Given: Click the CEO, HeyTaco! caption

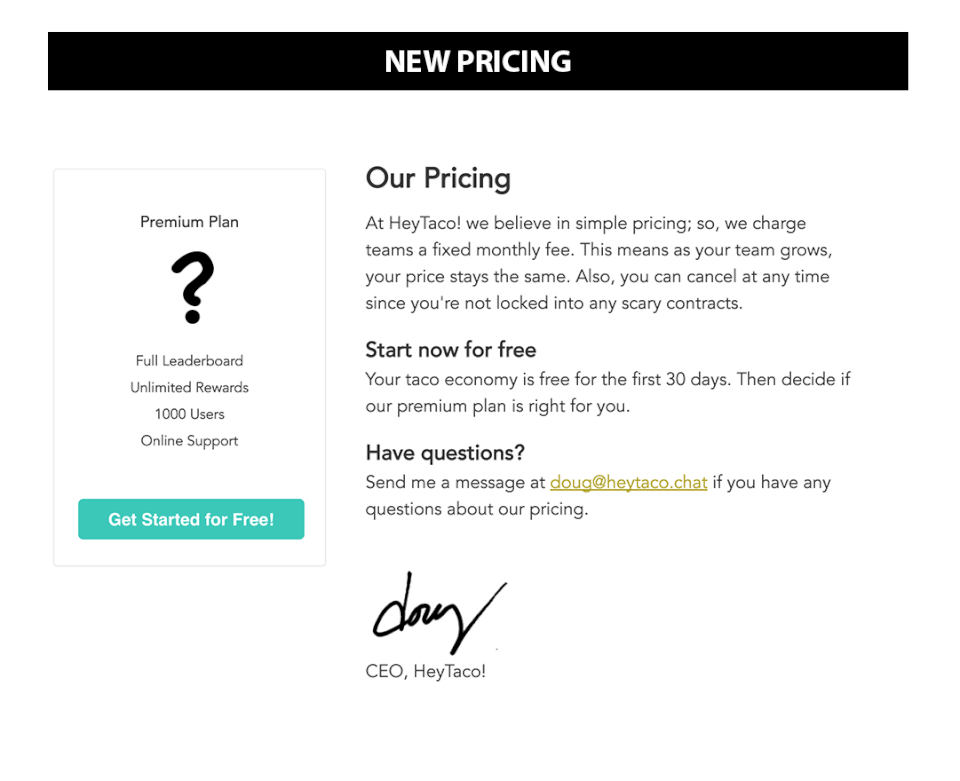Looking at the screenshot, I should click(426, 672).
